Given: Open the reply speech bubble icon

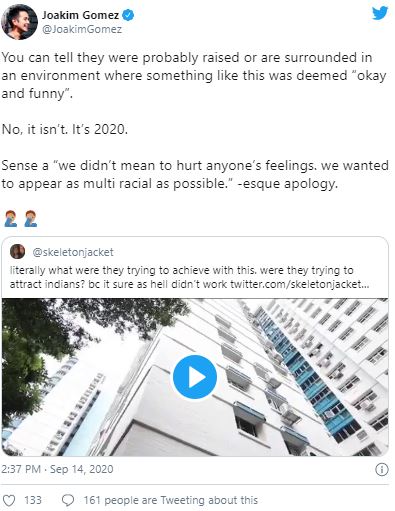Looking at the screenshot, I should 68,500.
